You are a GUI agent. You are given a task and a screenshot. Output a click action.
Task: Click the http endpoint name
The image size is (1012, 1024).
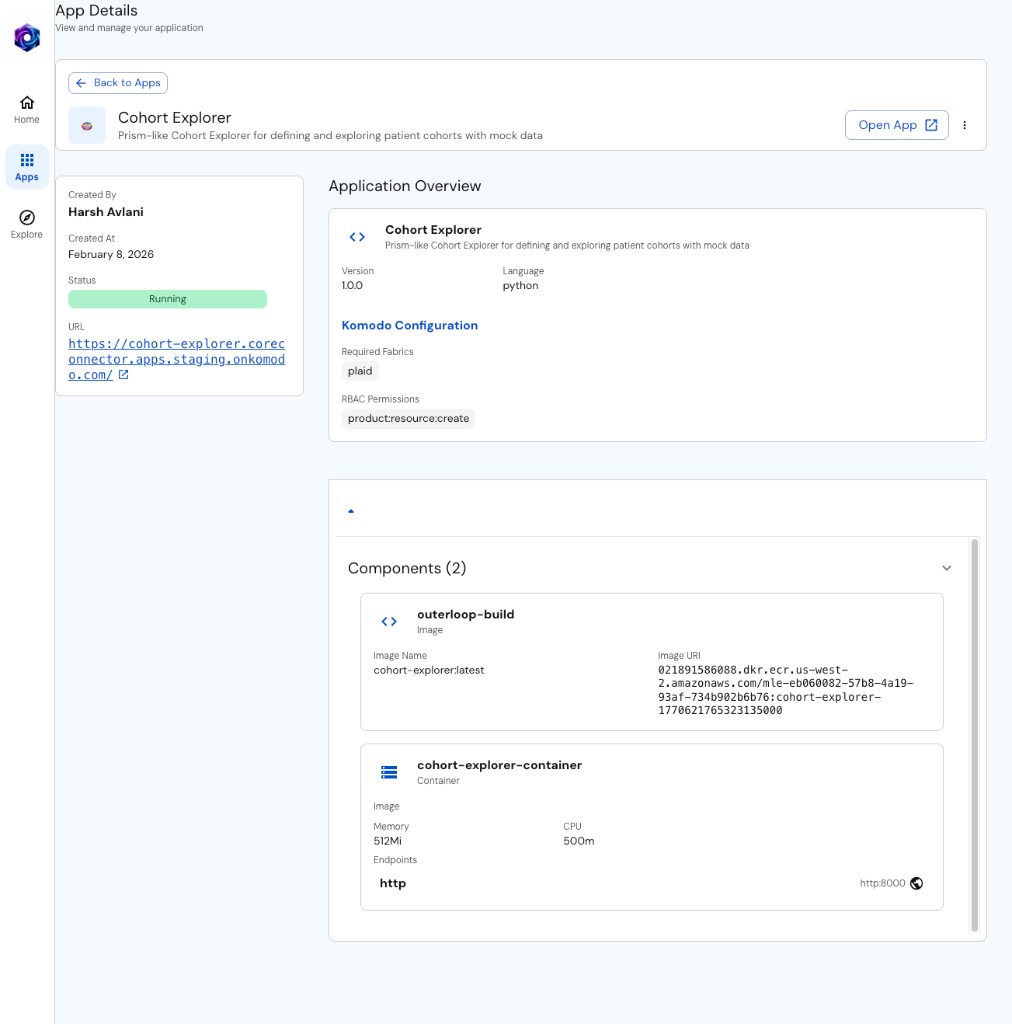[392, 883]
